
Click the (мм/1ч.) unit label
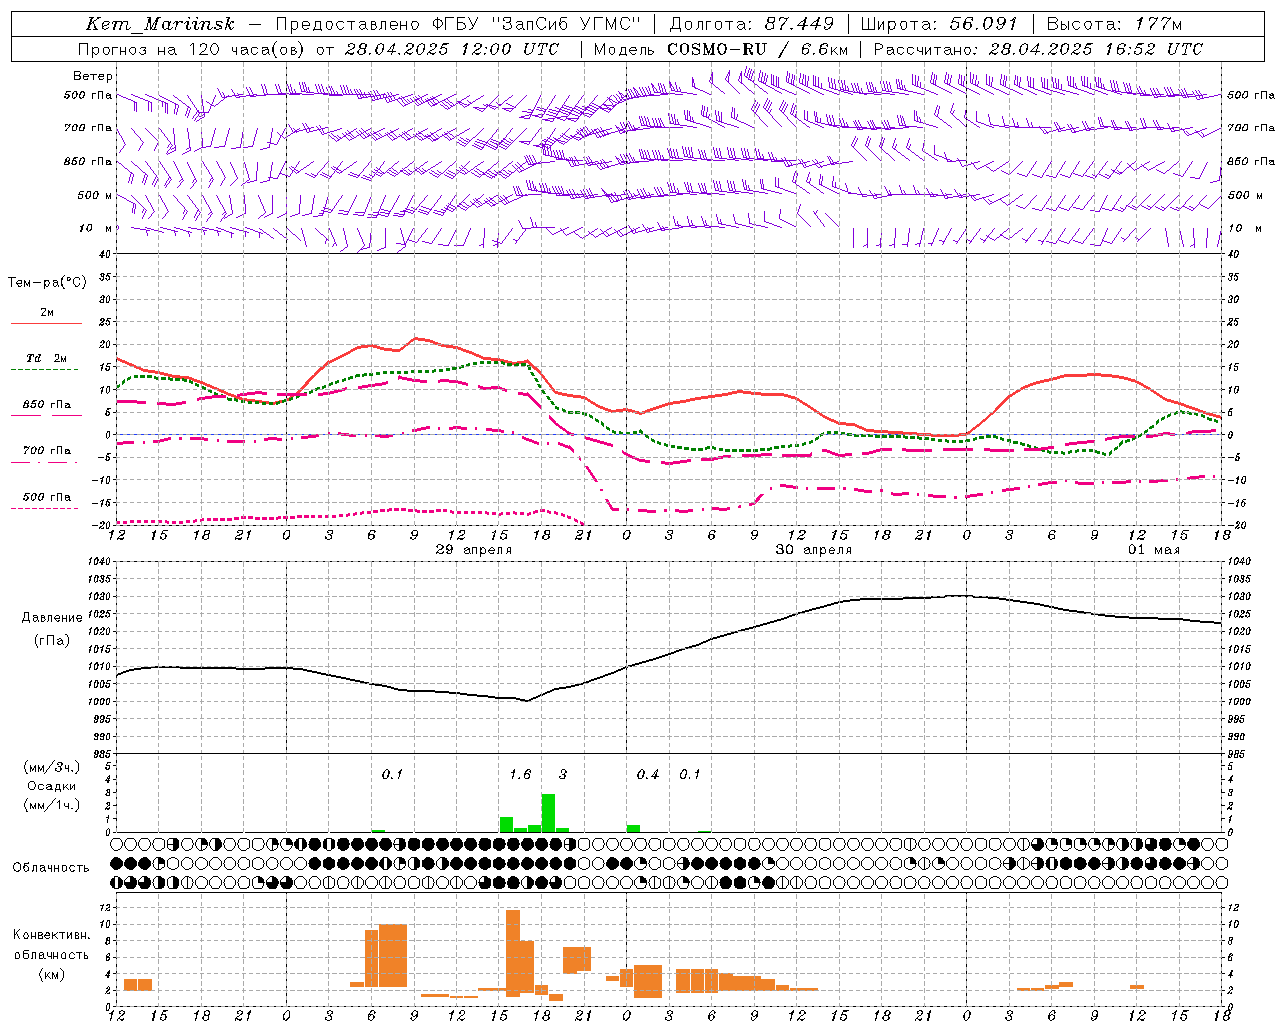[x=51, y=805]
